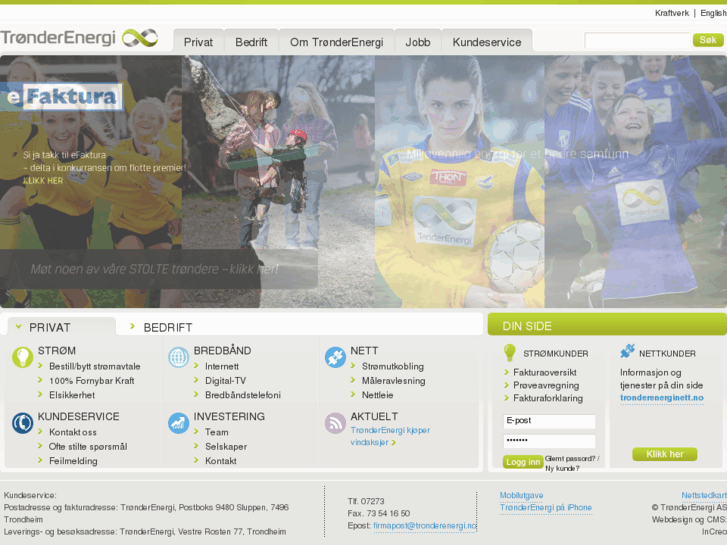Click the Bredbånd globe icon
The image size is (727, 545).
pos(179,357)
